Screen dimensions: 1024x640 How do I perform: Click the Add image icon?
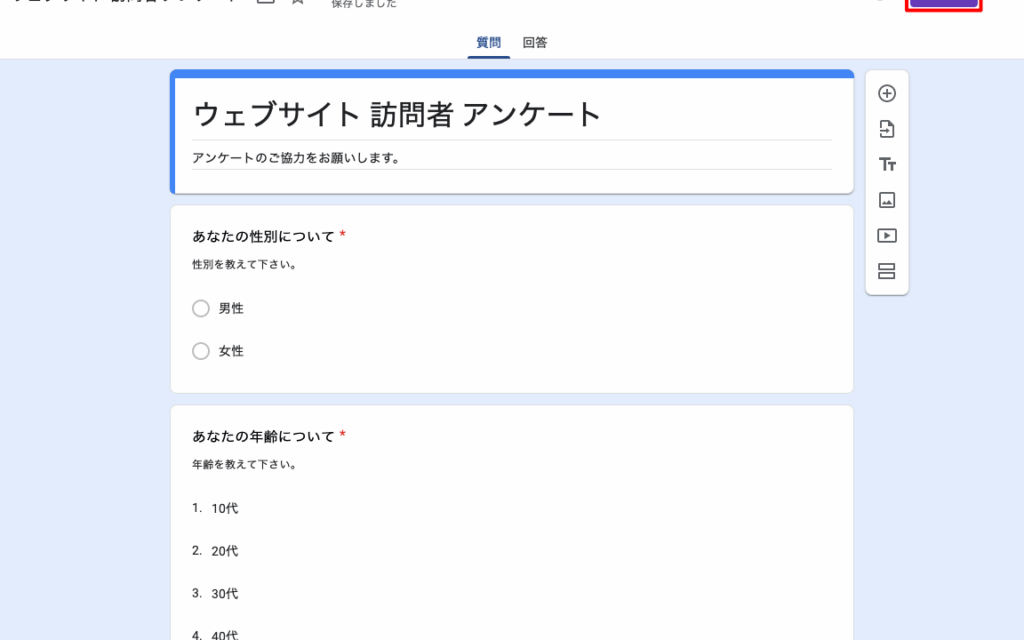tap(886, 200)
